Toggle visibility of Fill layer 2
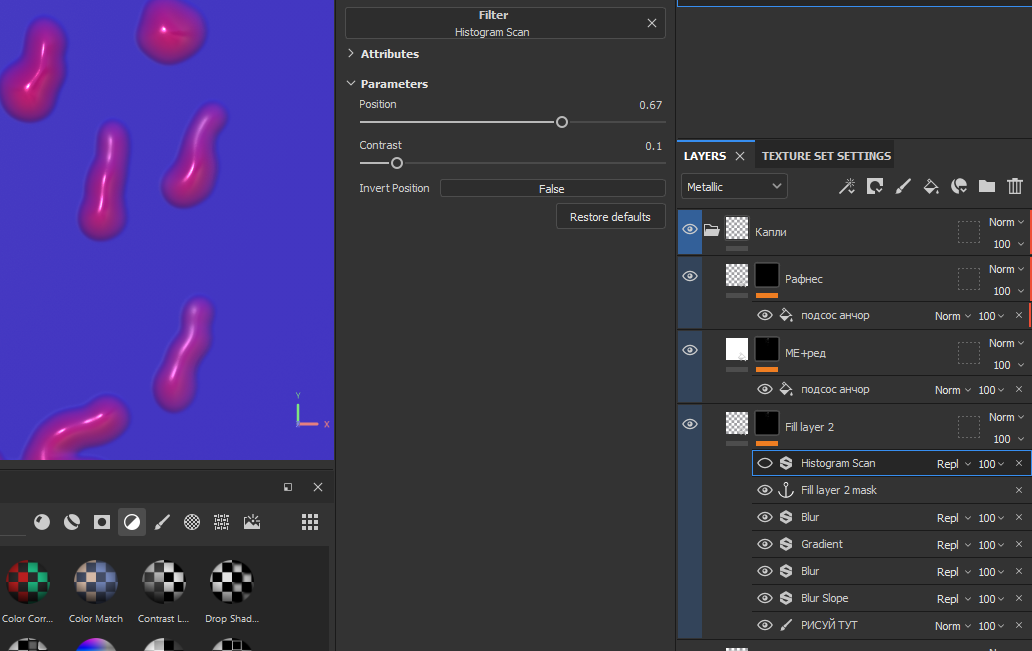This screenshot has width=1032, height=651. [x=690, y=424]
